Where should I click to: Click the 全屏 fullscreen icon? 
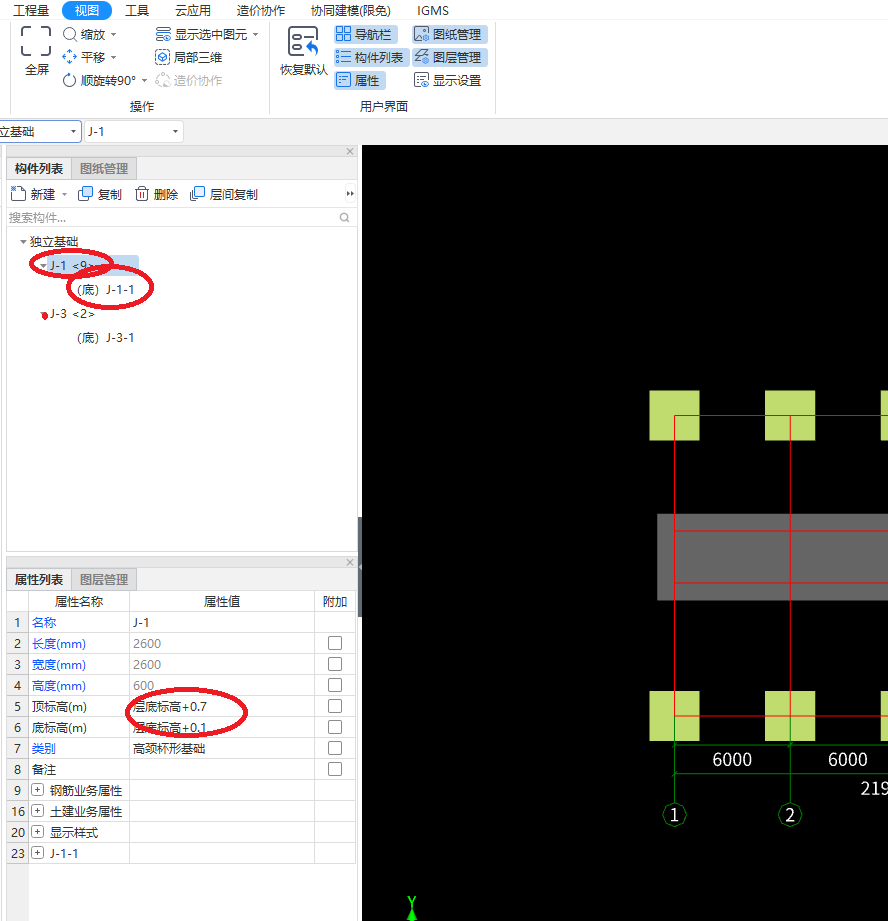click(36, 42)
